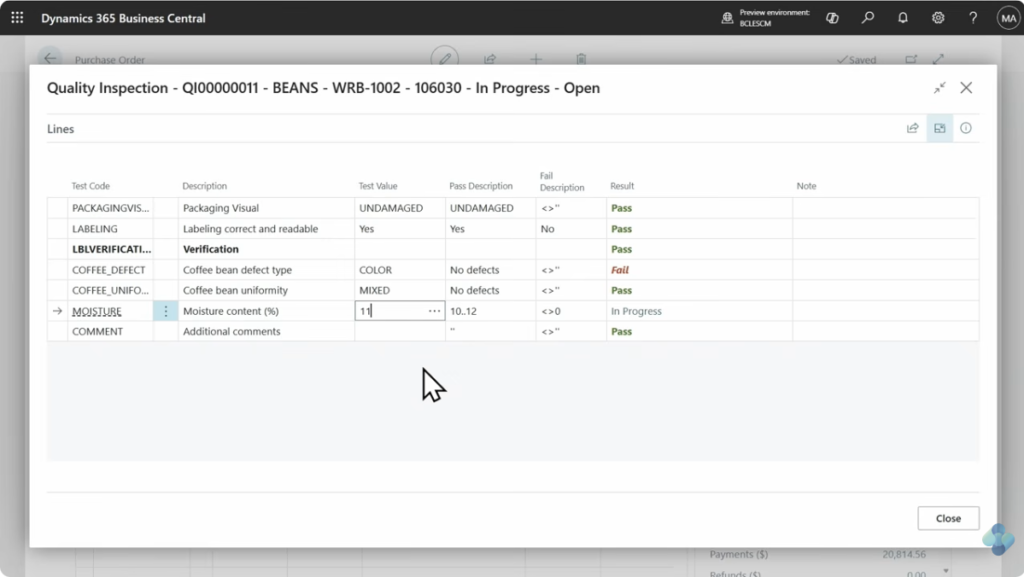1024x577 pixels.
Task: Click the COLOR test value cell
Action: (x=400, y=270)
